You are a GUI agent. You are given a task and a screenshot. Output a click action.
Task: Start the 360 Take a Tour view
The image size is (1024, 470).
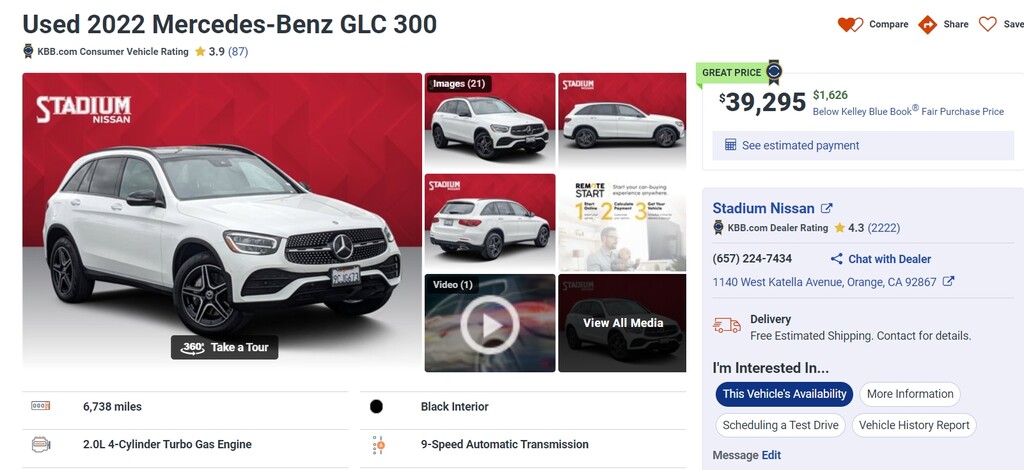225,347
